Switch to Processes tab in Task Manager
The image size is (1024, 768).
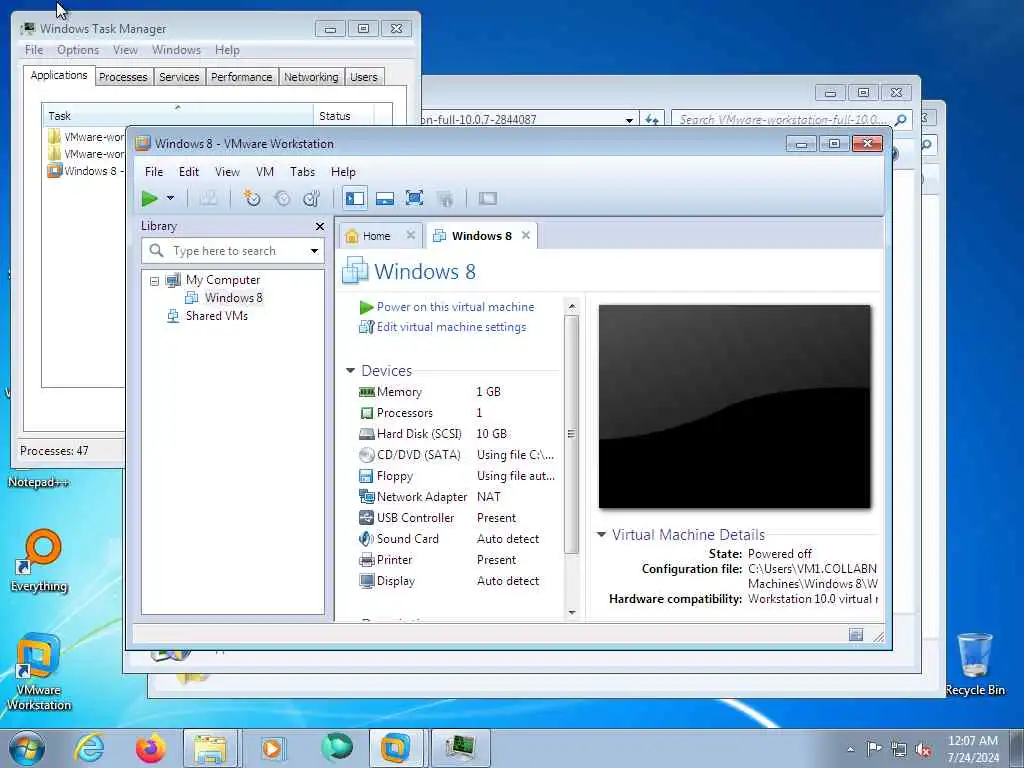coord(123,77)
